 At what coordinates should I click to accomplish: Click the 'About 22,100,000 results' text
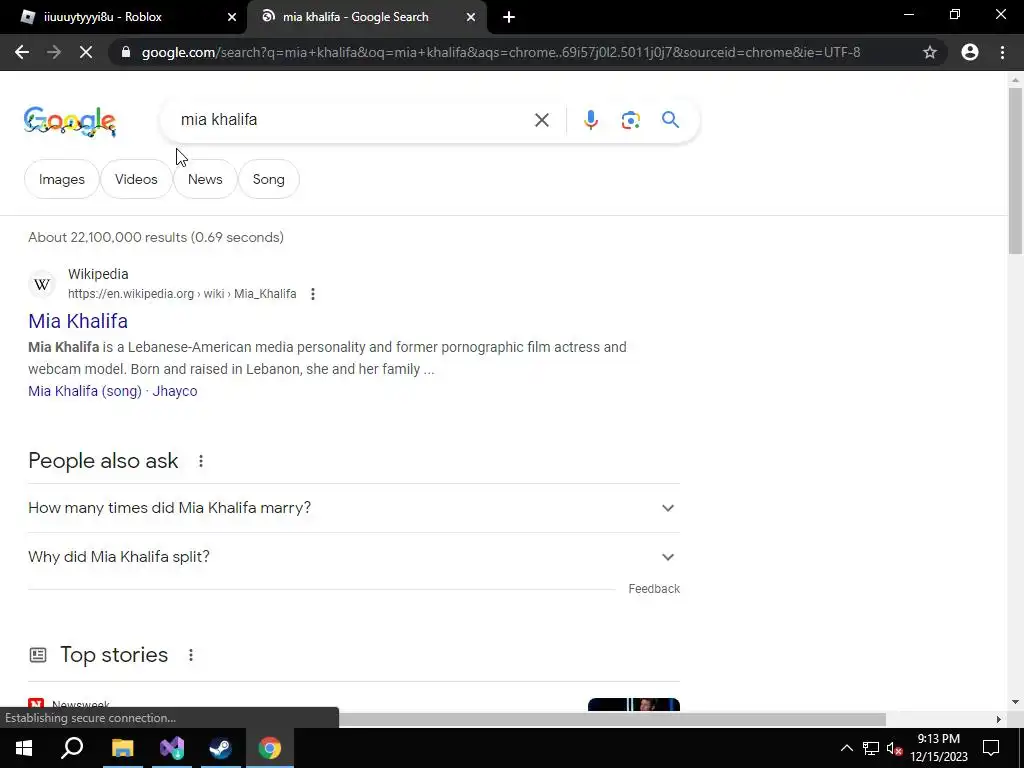tap(155, 237)
